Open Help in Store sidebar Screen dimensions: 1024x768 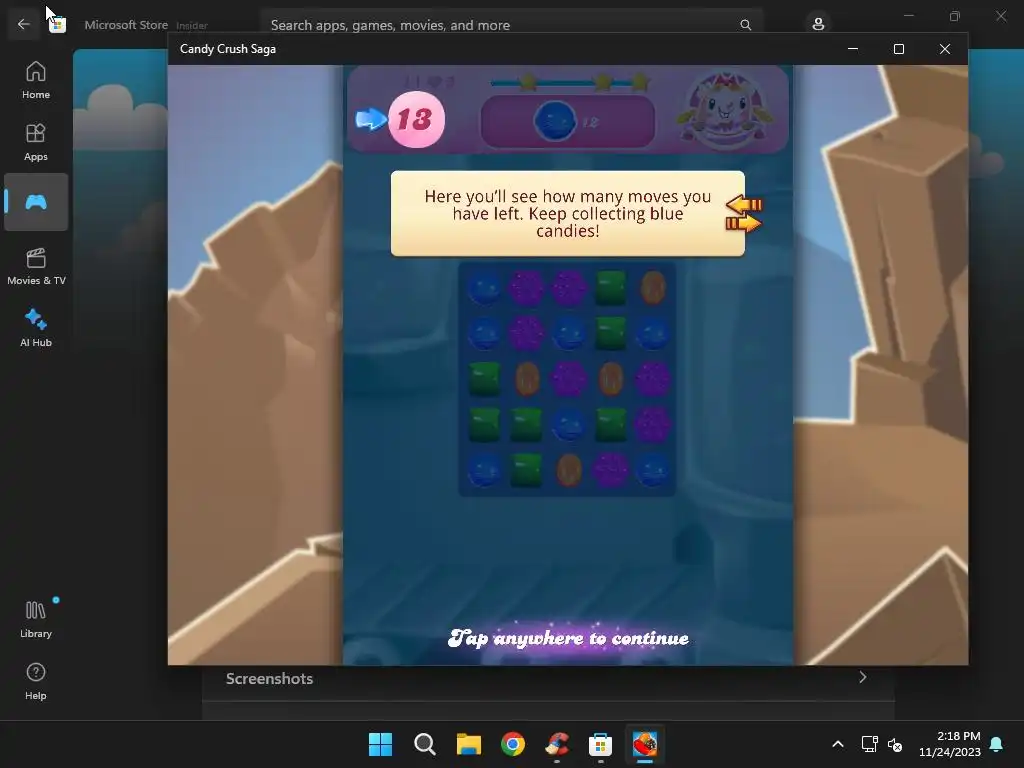[x=36, y=682]
